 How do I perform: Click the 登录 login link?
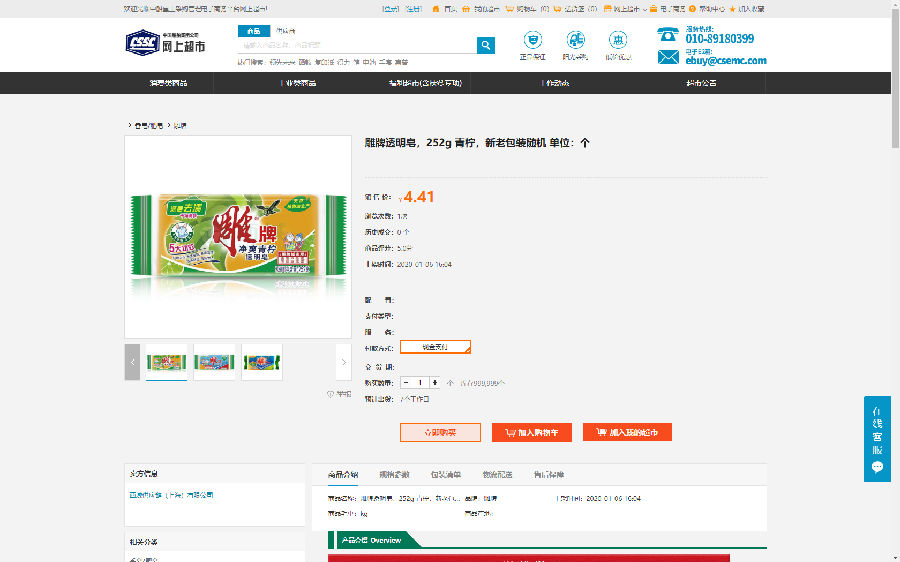390,9
